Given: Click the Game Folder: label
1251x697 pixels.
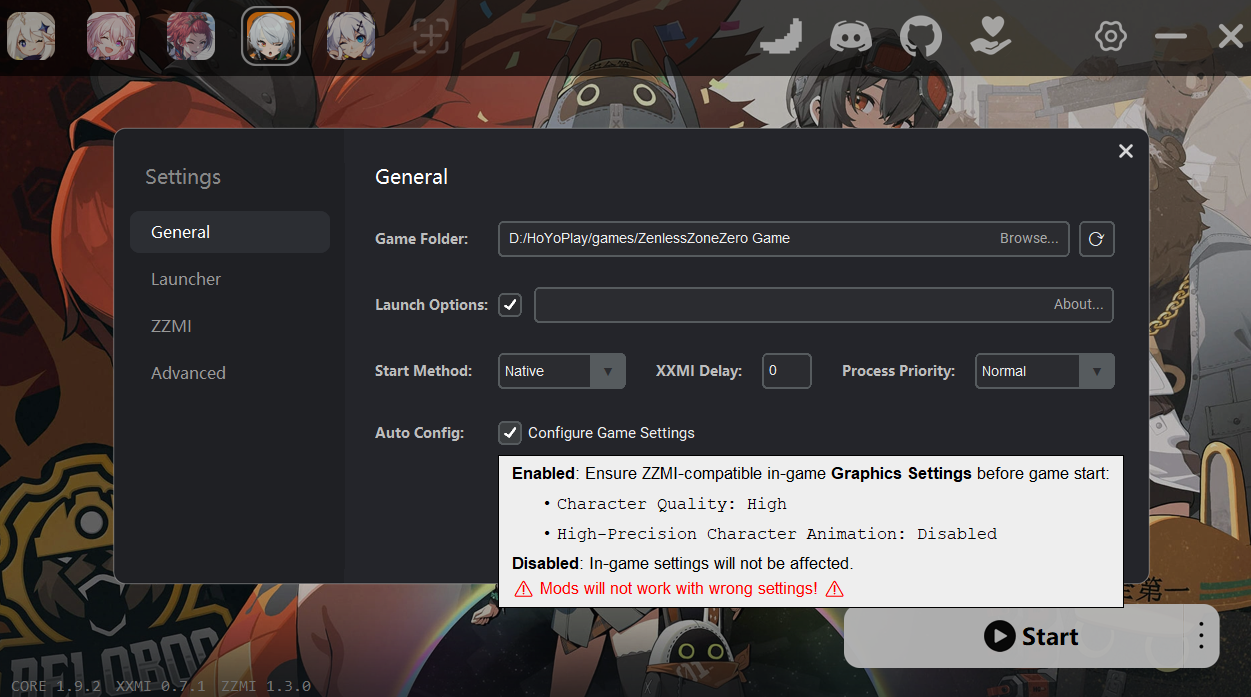Looking at the screenshot, I should pos(422,239).
